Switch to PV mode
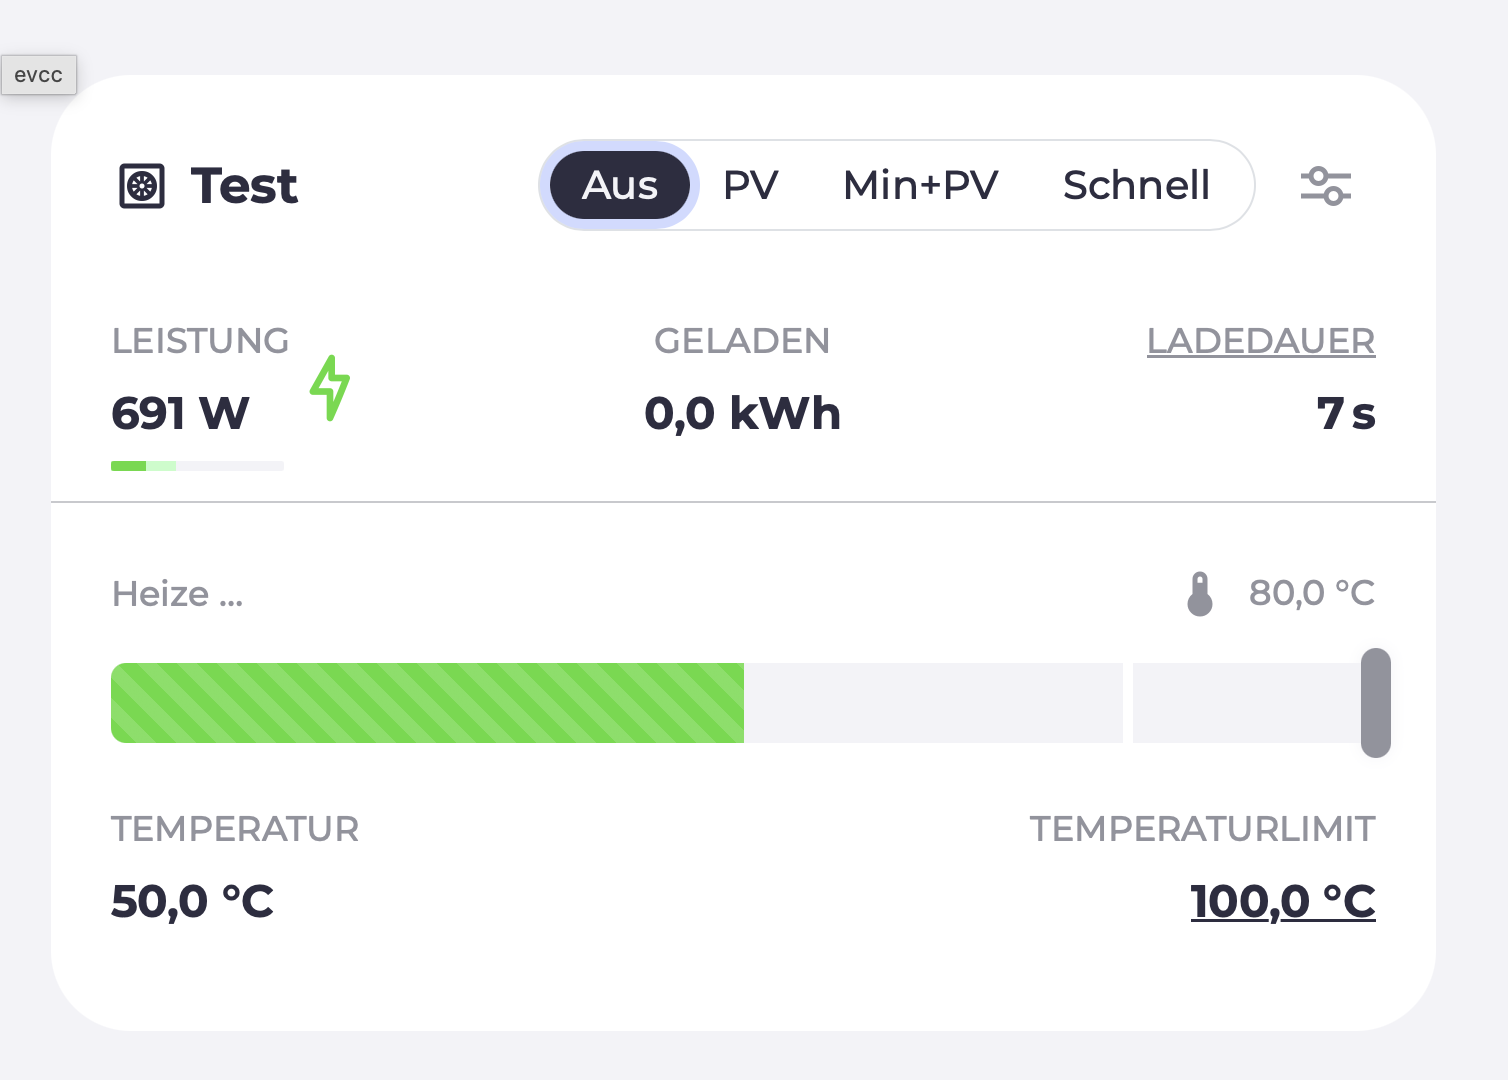 coord(750,186)
